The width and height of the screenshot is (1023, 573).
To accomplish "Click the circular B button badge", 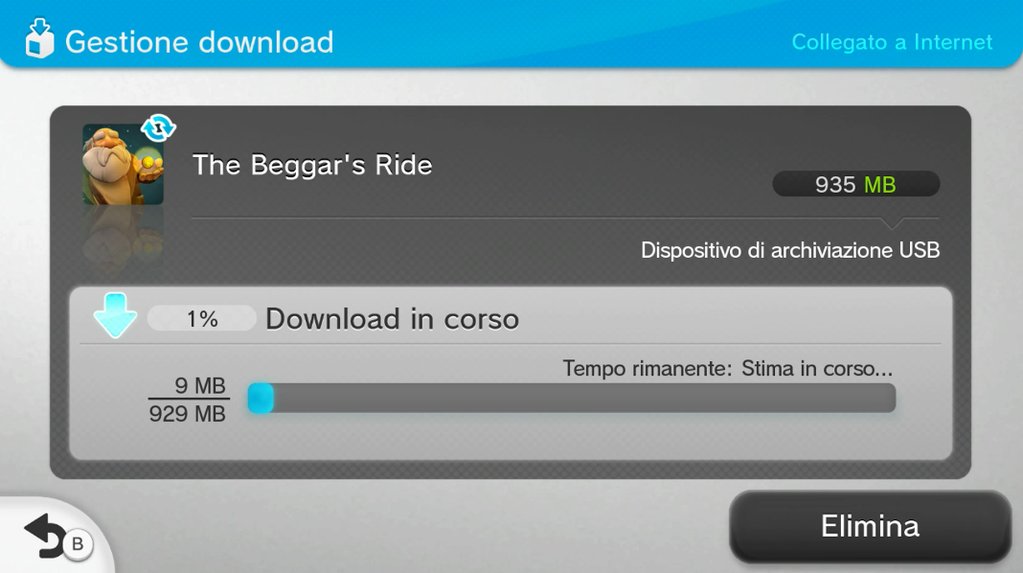I will tap(78, 544).
